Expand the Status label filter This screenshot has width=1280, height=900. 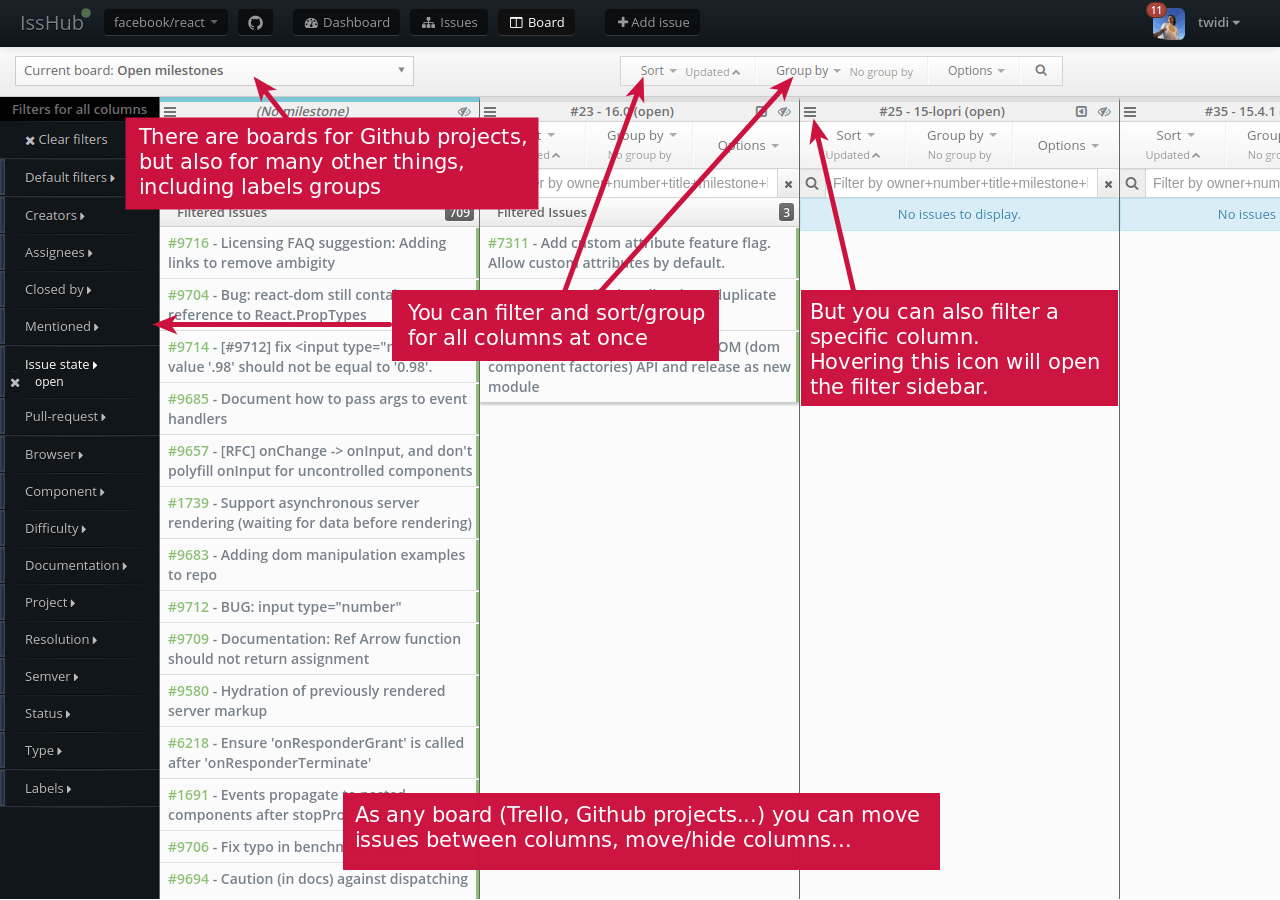coord(48,714)
